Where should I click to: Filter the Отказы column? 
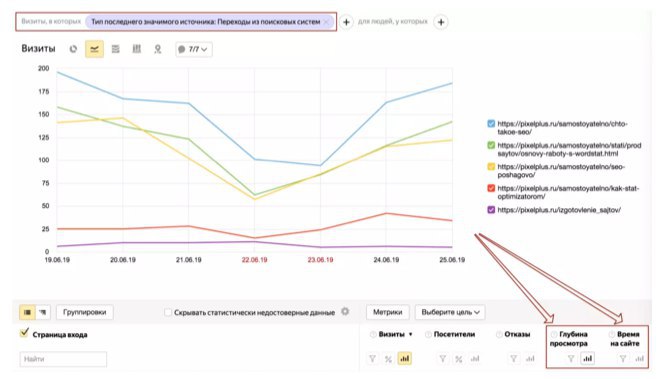[x=513, y=359]
